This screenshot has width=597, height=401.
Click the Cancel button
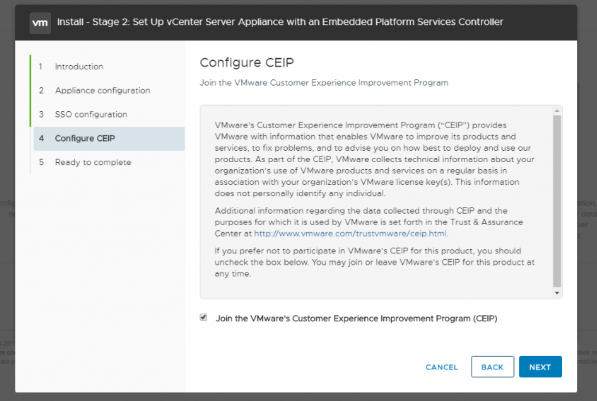coord(441,367)
